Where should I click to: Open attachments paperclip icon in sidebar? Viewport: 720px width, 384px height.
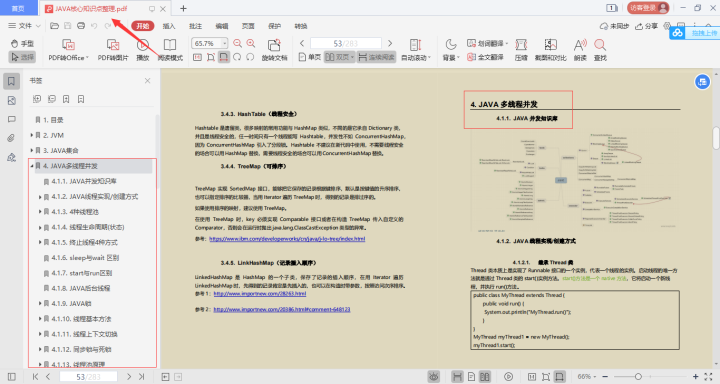point(11,138)
